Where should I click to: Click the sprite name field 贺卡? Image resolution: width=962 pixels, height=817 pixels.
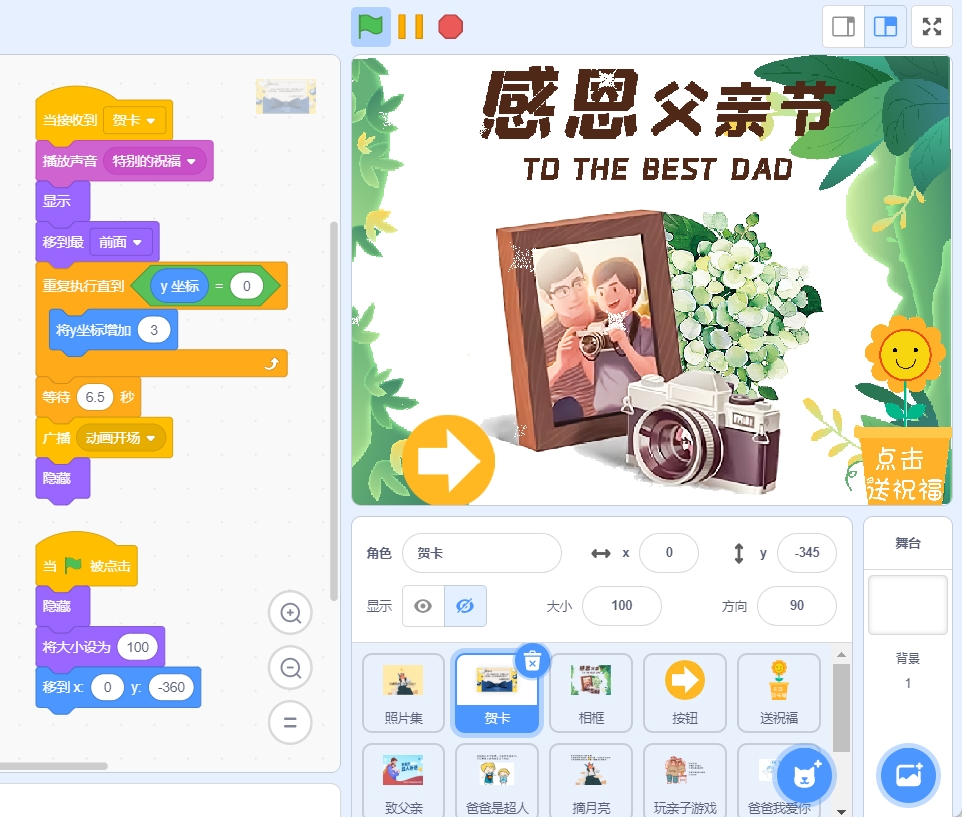point(481,553)
